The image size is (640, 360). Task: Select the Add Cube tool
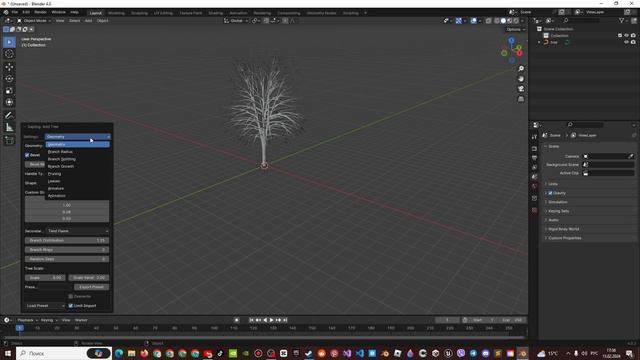click(9, 140)
